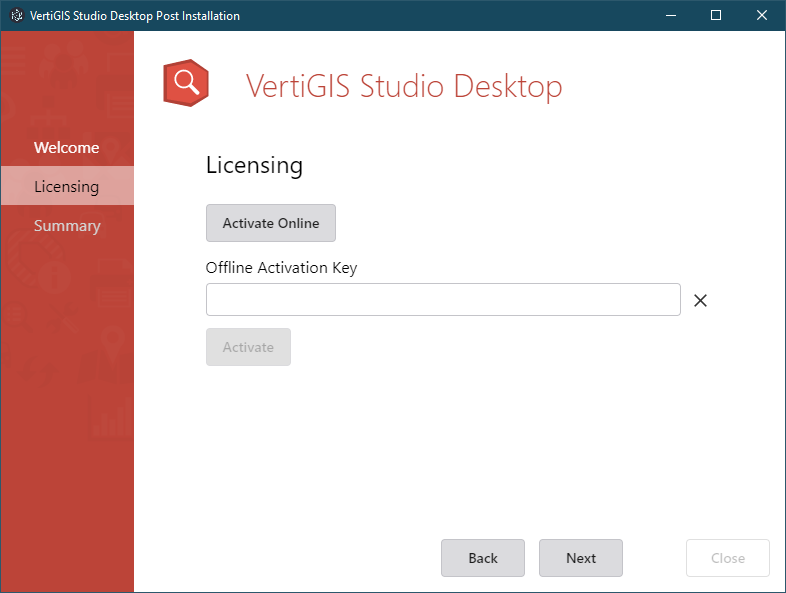Click the Licensing page heading
This screenshot has width=786, height=593.
tap(254, 165)
